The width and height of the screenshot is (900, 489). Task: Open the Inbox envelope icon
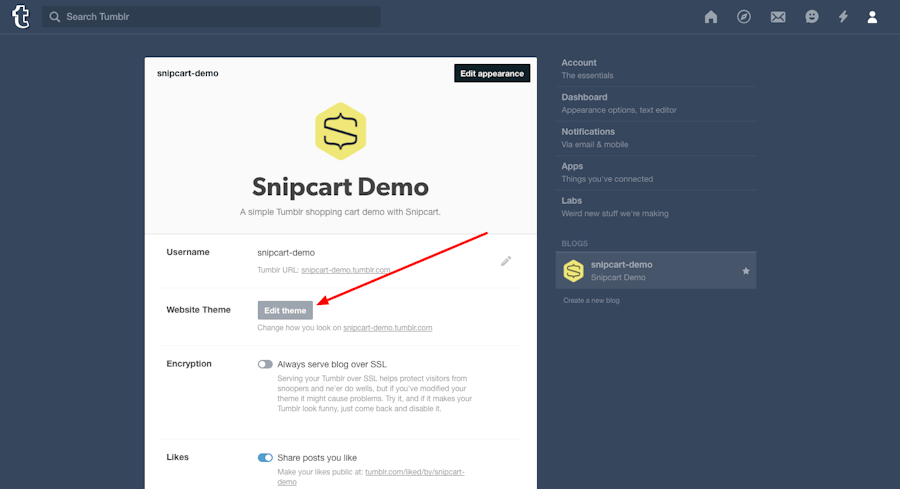pos(778,17)
